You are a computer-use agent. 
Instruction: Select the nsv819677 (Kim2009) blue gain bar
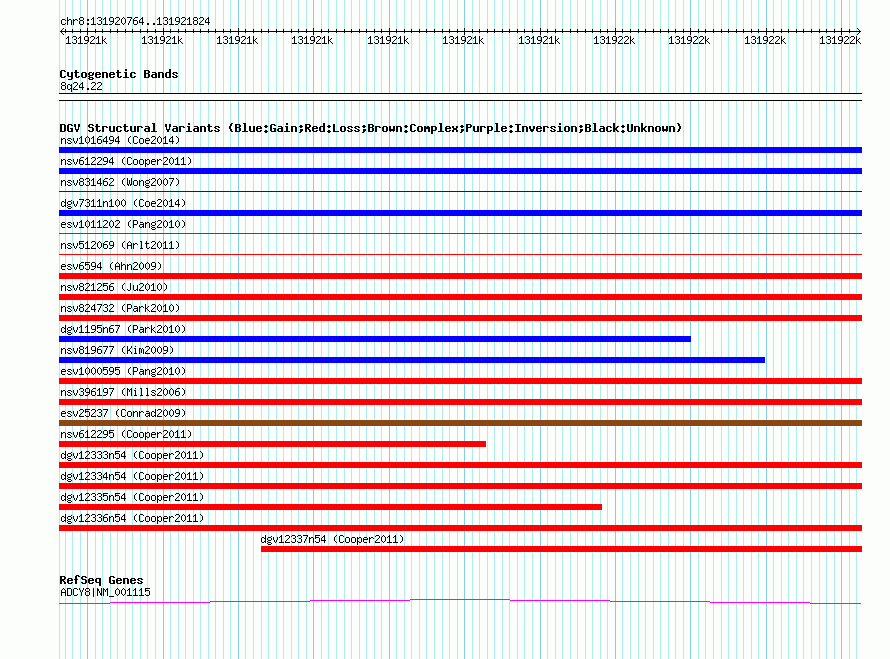412,360
